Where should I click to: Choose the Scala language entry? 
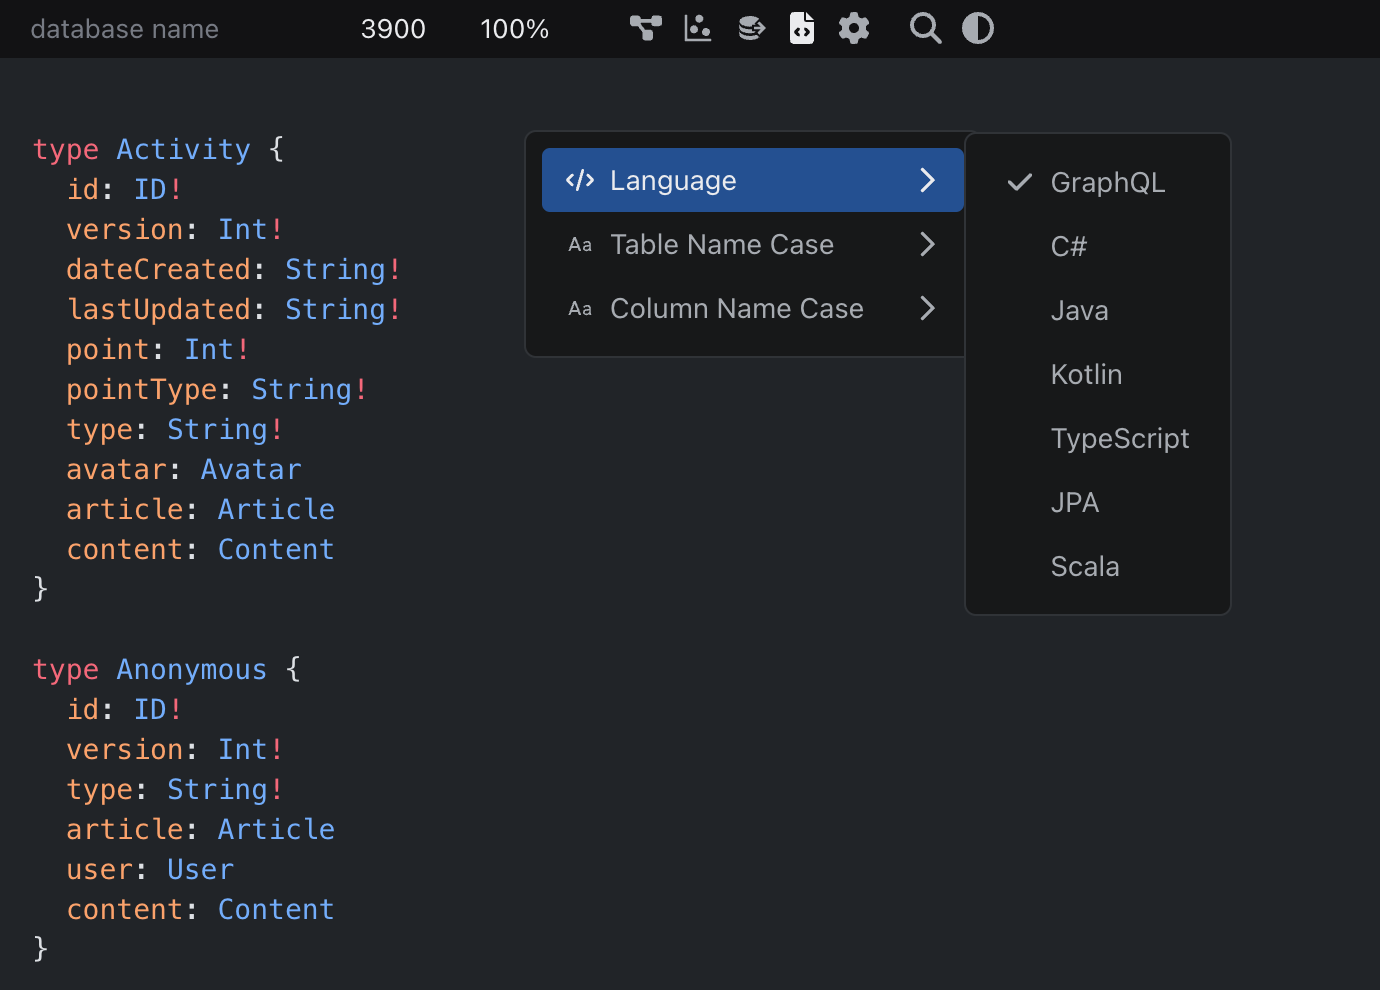(1084, 567)
